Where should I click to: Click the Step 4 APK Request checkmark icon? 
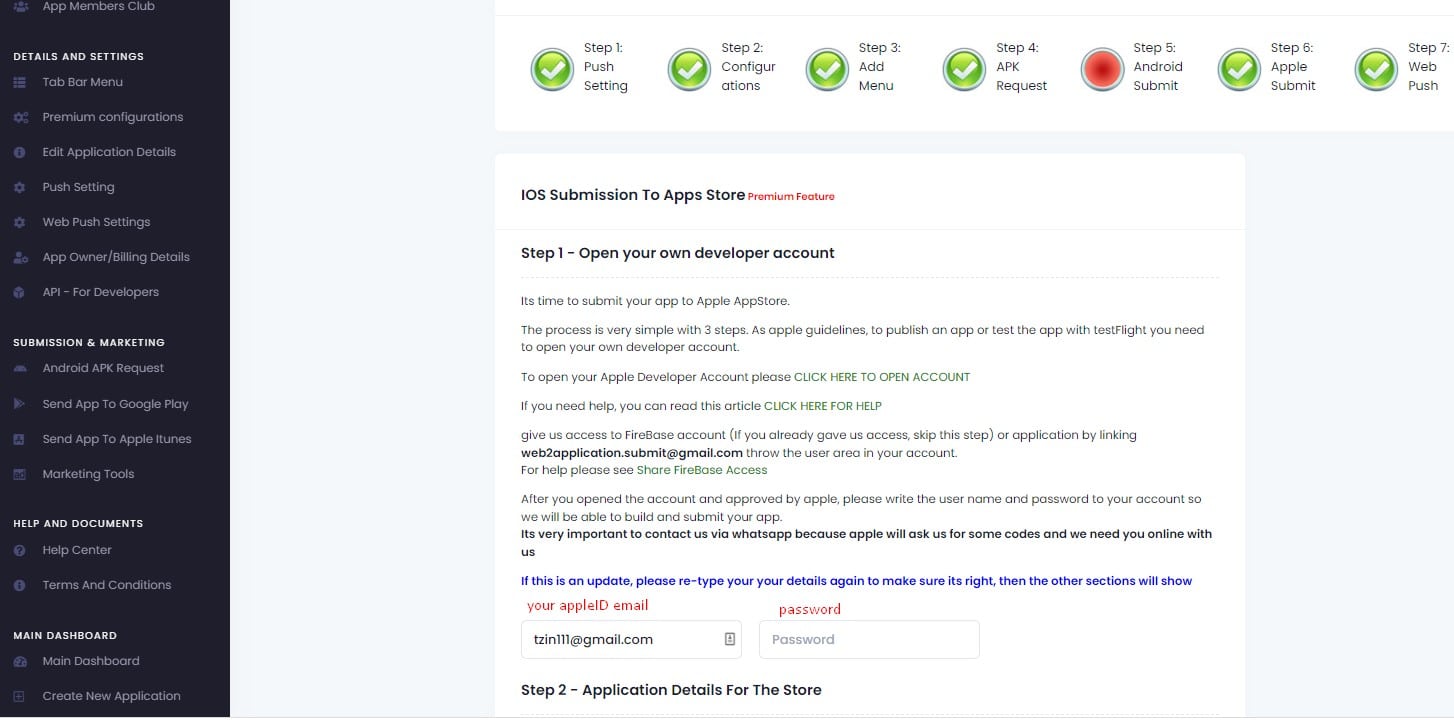[964, 69]
